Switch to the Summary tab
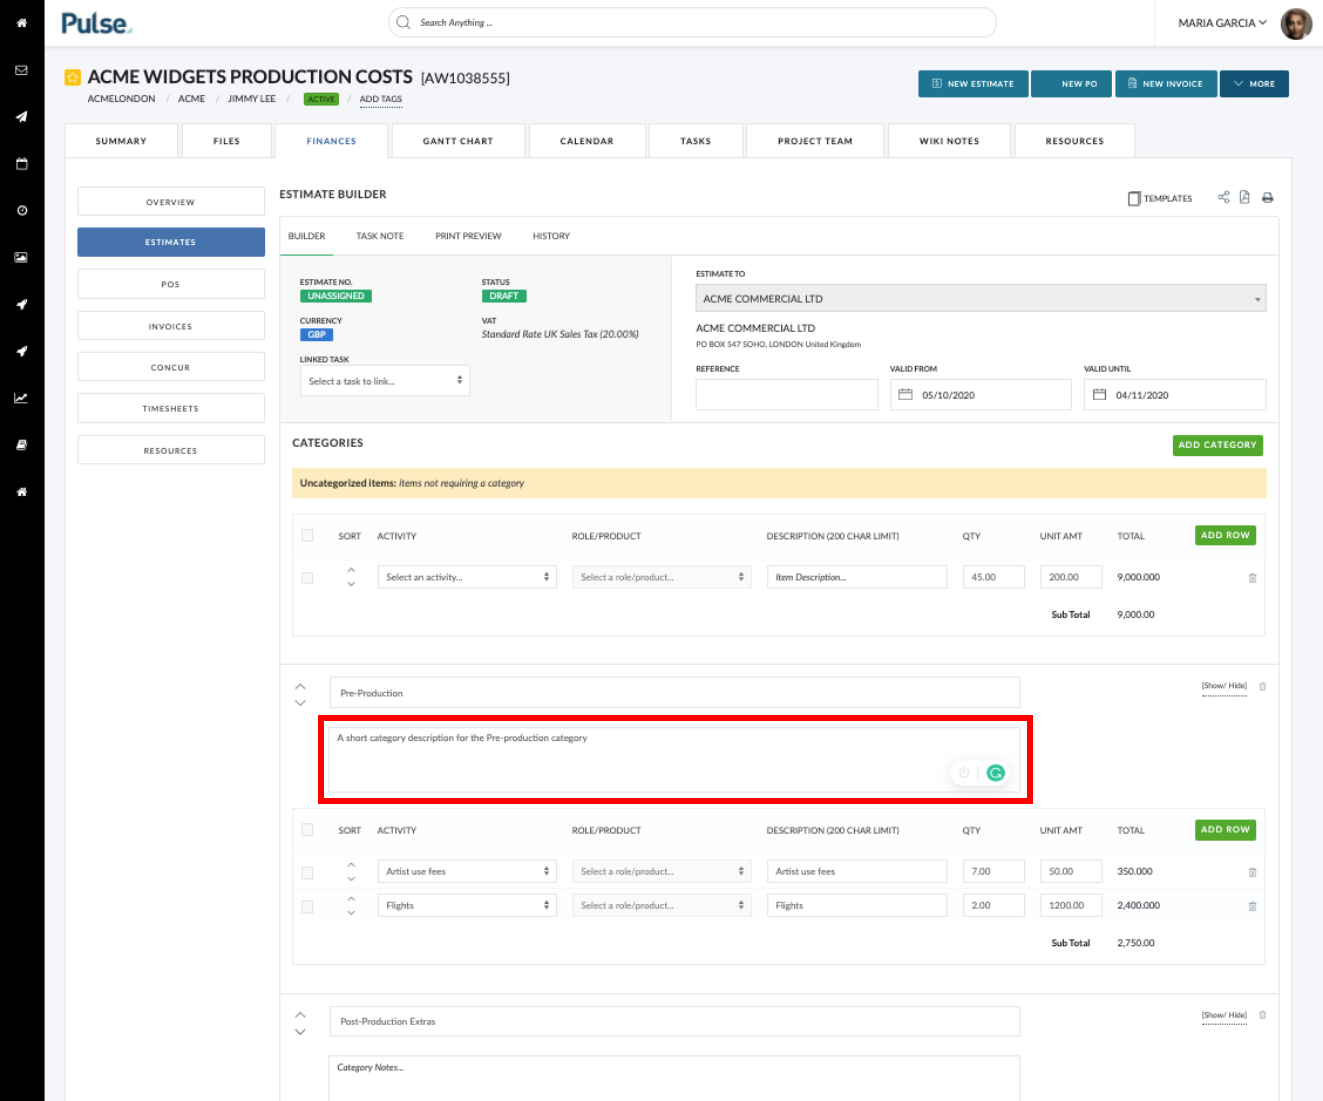 (x=121, y=141)
